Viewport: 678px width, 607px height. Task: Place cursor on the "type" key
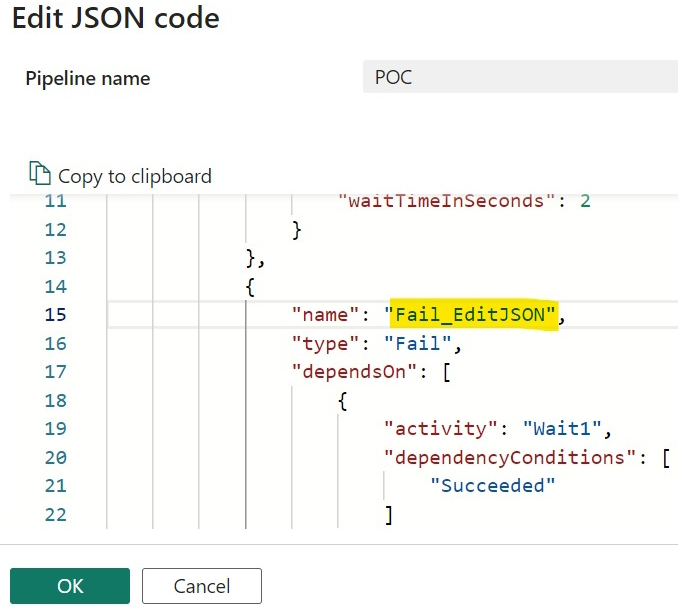326,344
